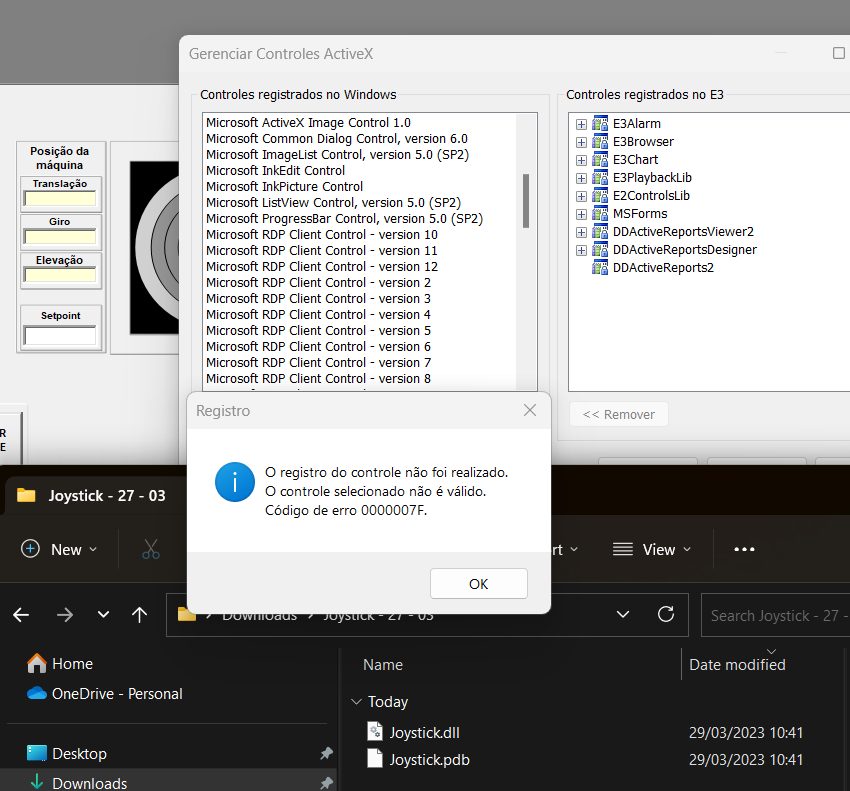Click OK in the Registro dialog
This screenshot has height=791, width=850.
point(479,583)
